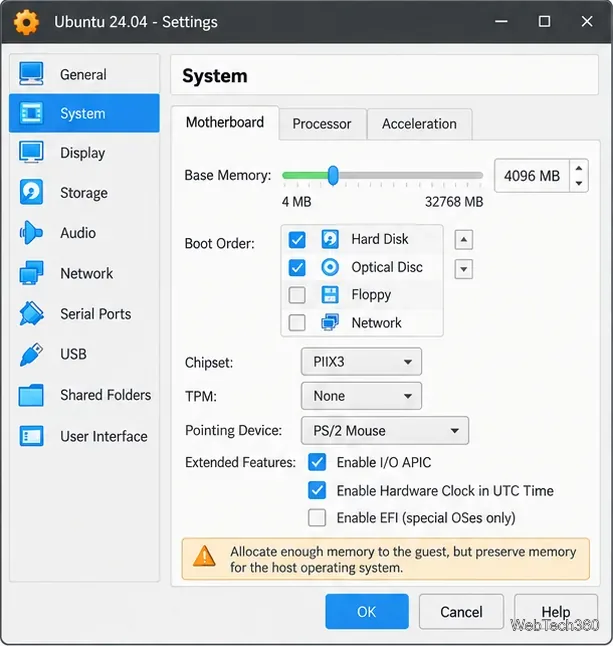
Task: Click the Hard Disk icon in boot order
Action: (330, 239)
